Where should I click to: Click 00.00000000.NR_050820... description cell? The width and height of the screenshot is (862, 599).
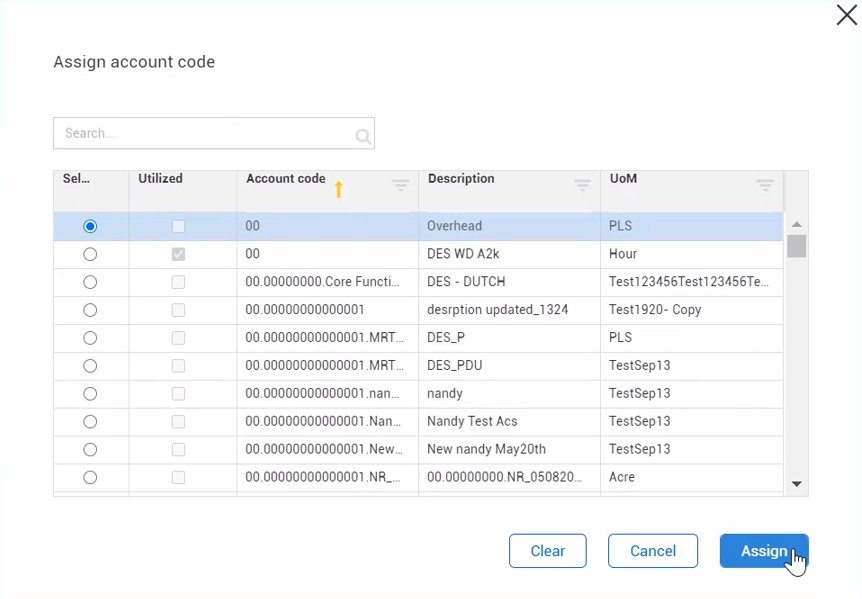(510, 478)
